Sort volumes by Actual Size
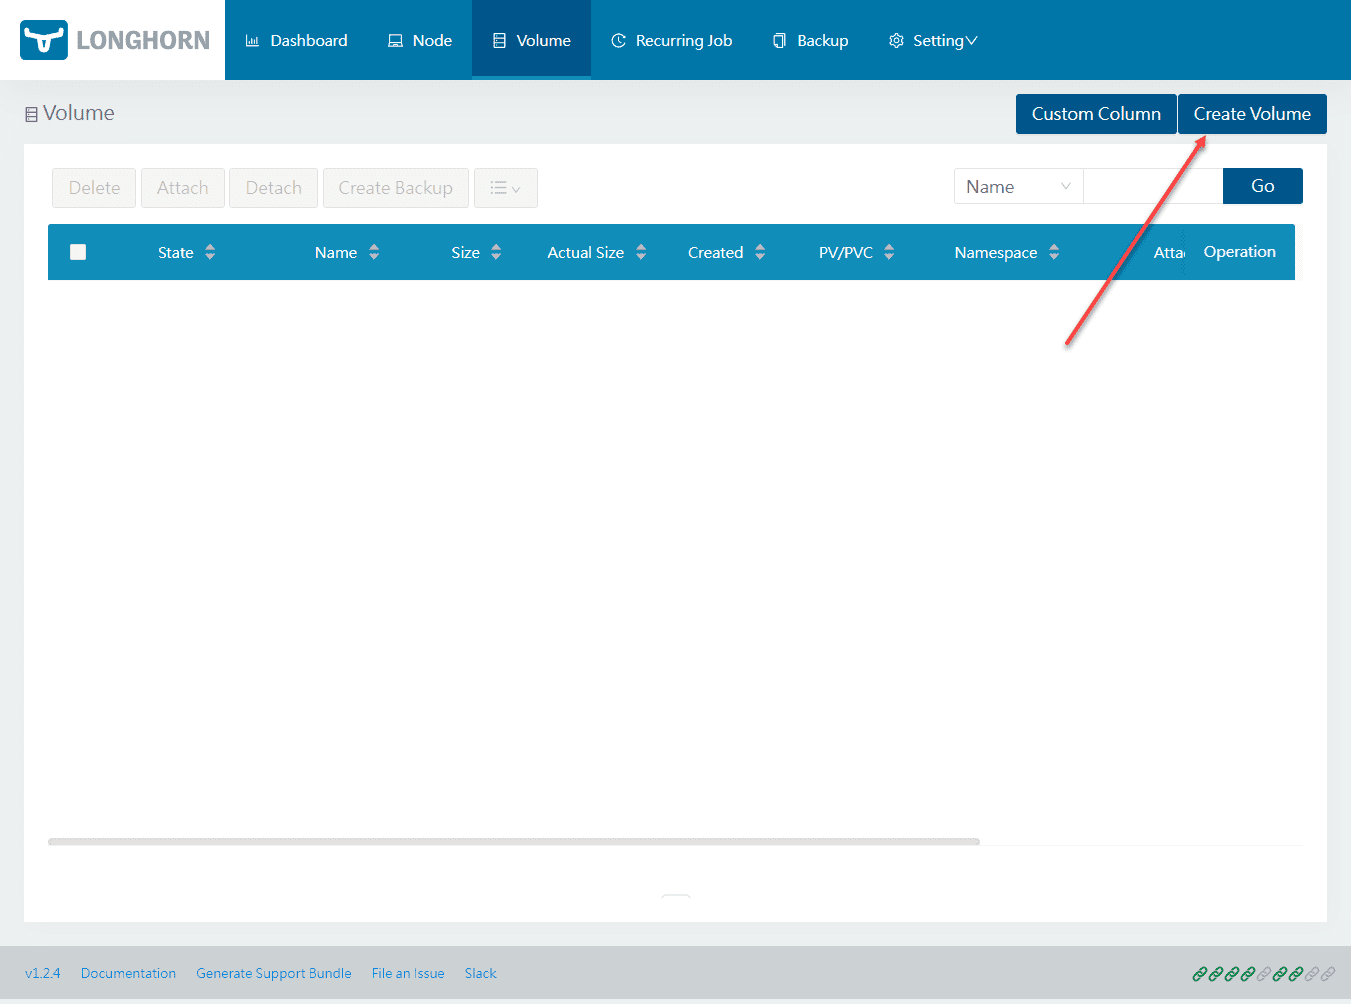Screen dimensions: 1351x1004 (x=597, y=252)
